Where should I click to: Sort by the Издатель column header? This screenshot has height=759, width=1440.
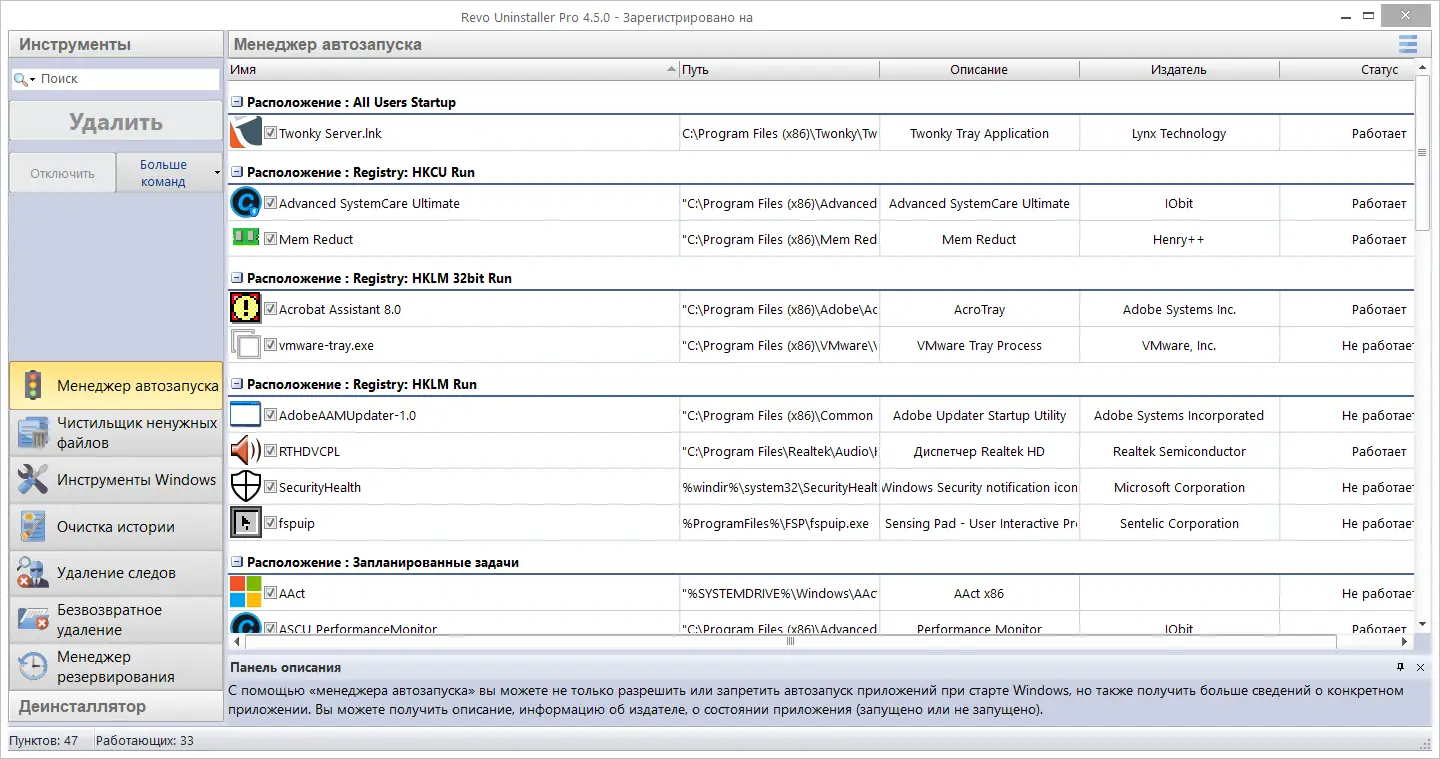pyautogui.click(x=1179, y=70)
